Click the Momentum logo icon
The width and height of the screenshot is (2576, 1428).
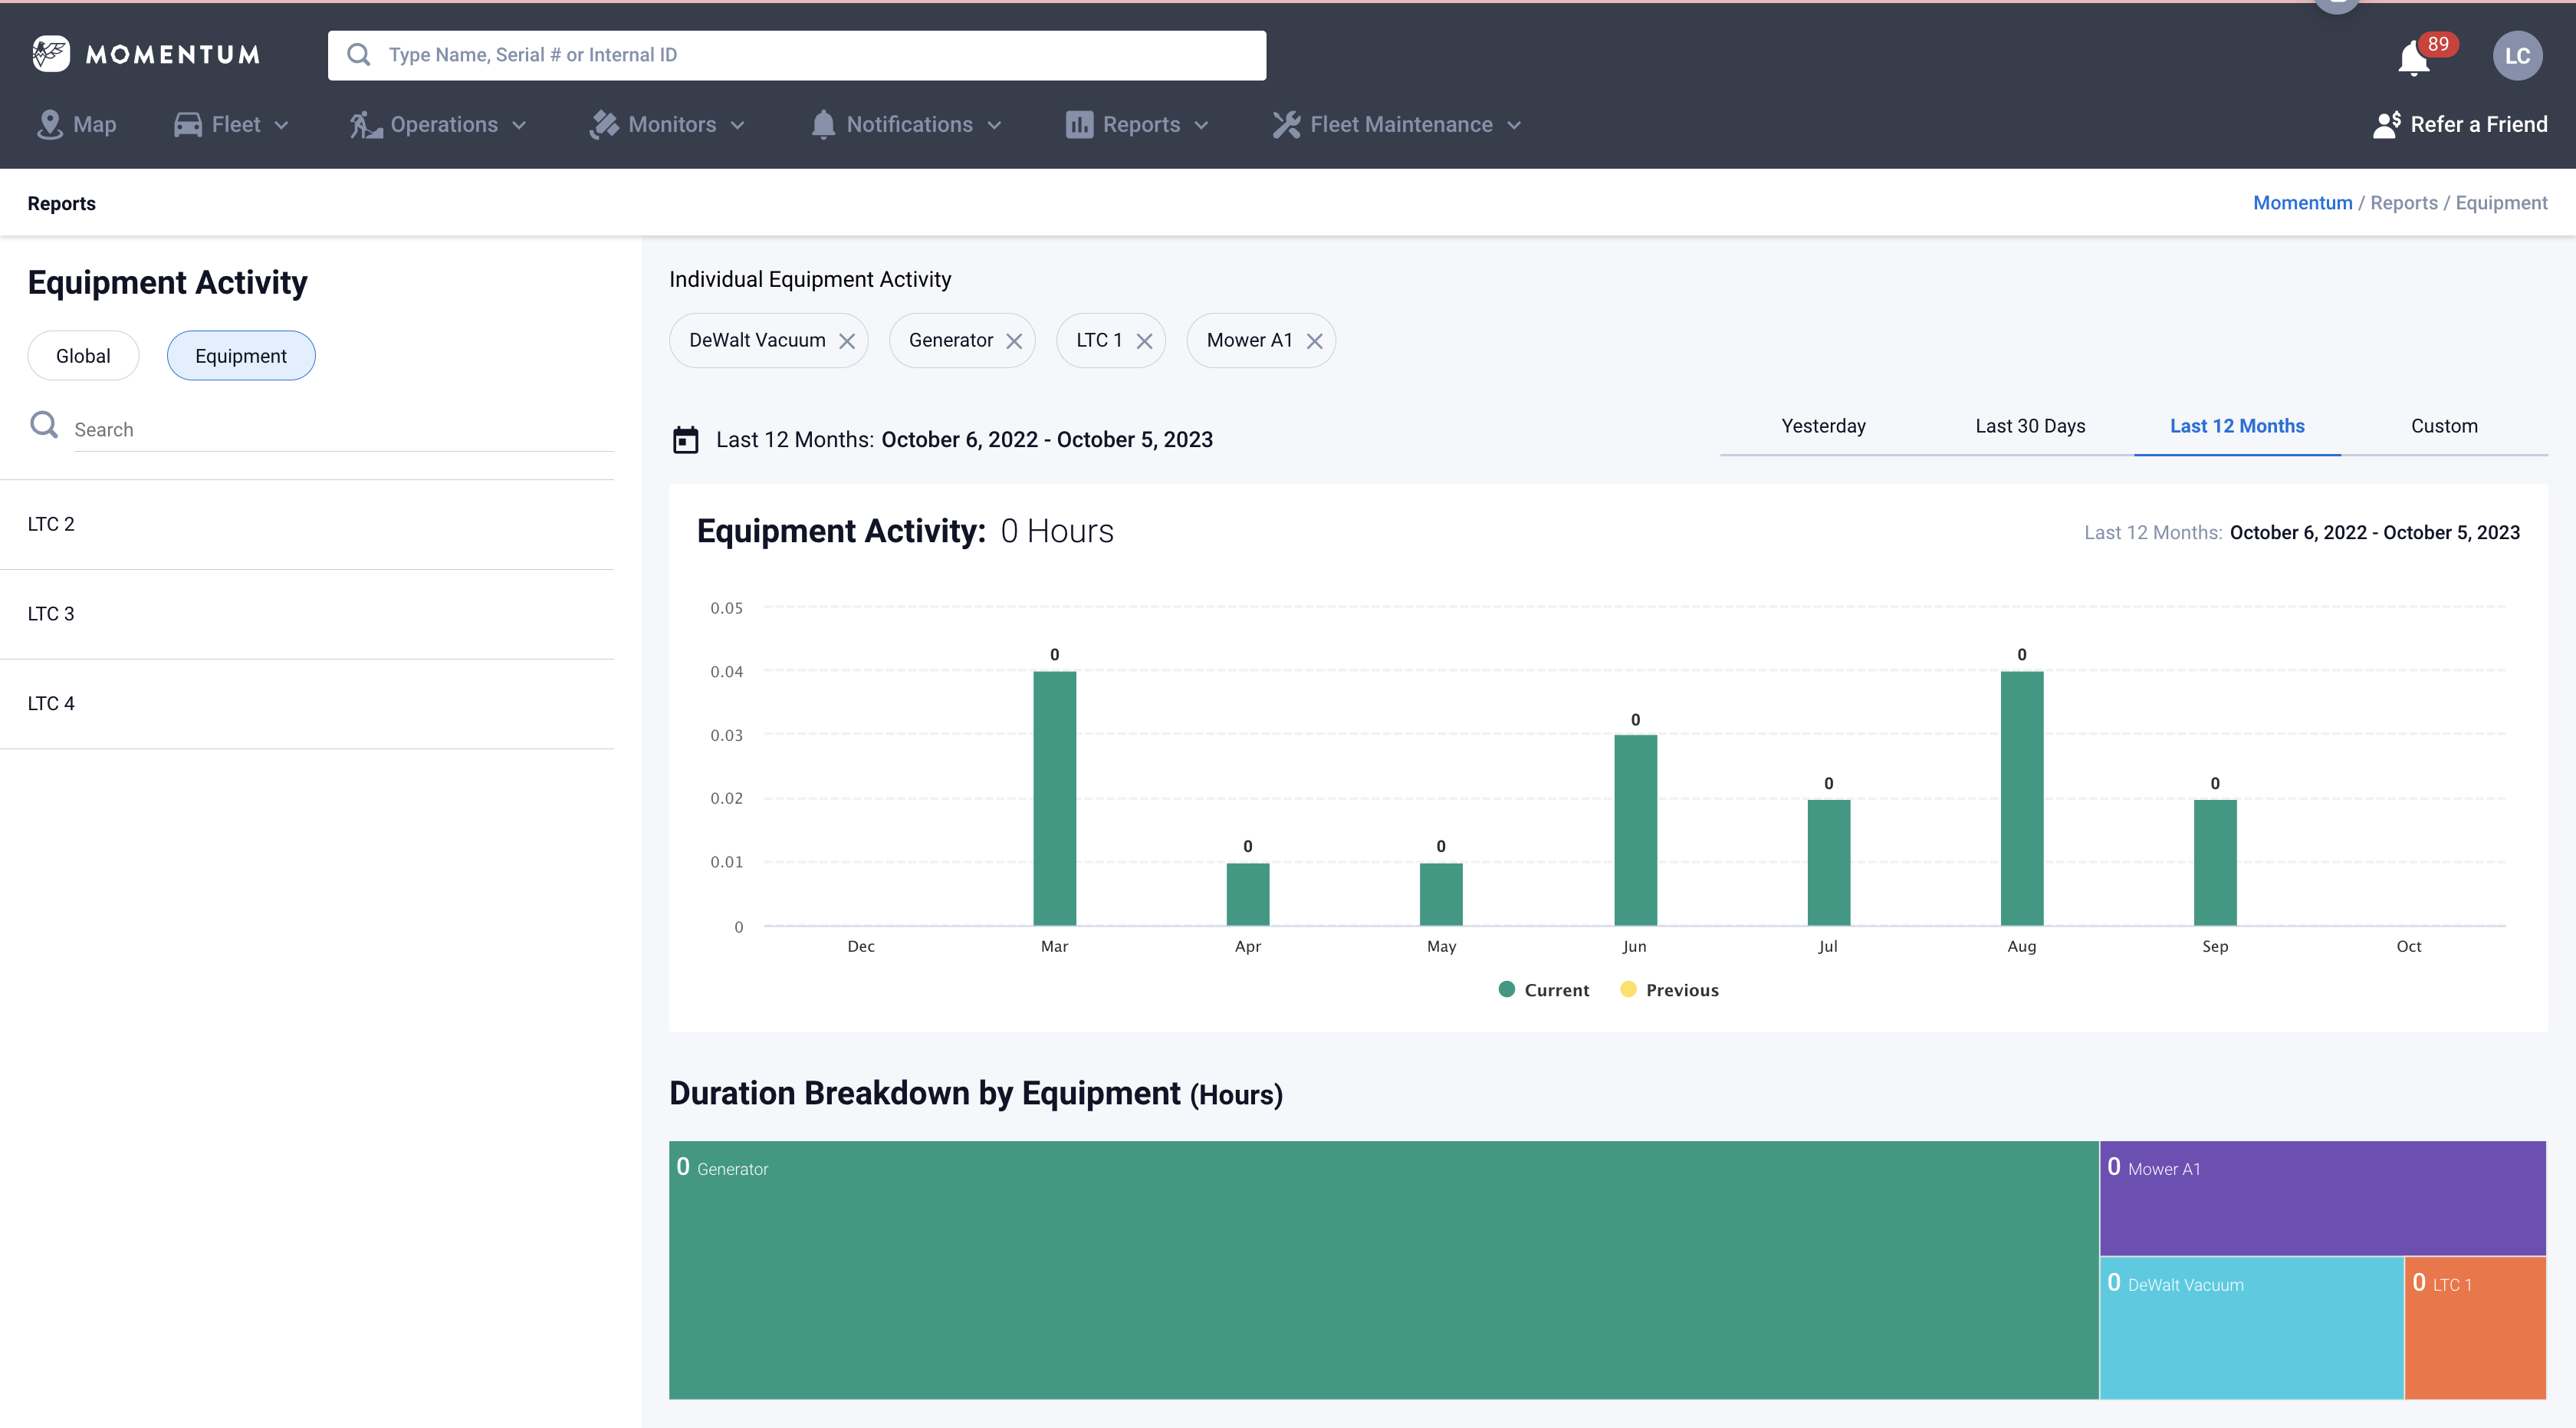(x=50, y=54)
